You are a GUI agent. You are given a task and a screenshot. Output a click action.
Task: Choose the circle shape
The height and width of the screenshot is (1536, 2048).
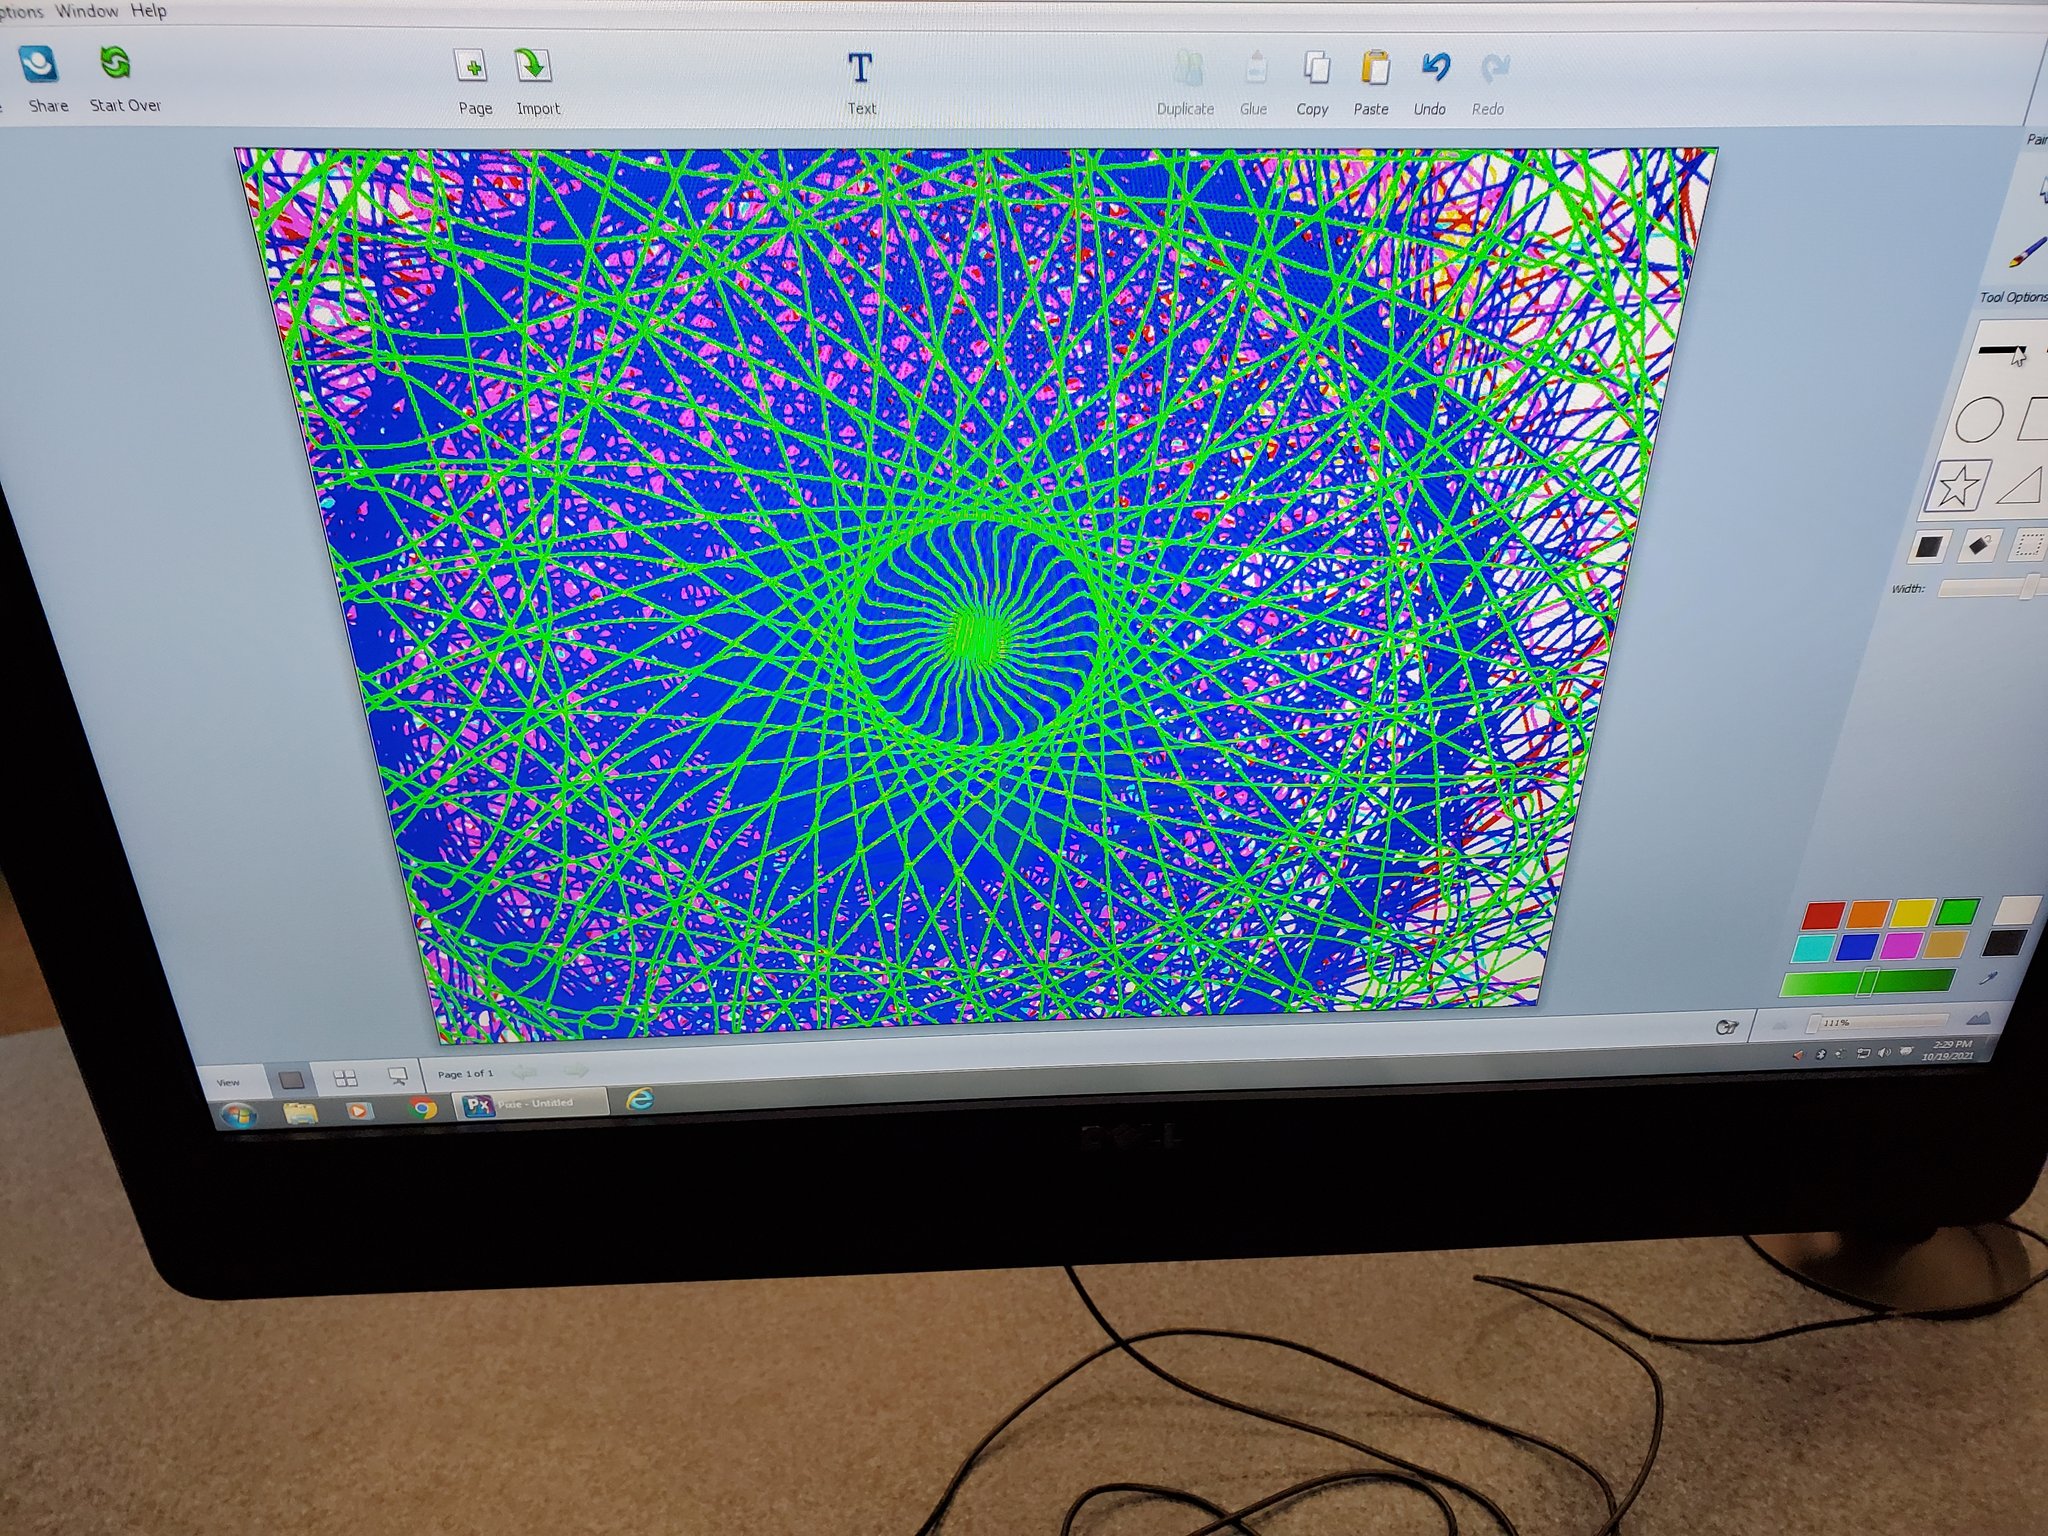click(1978, 420)
